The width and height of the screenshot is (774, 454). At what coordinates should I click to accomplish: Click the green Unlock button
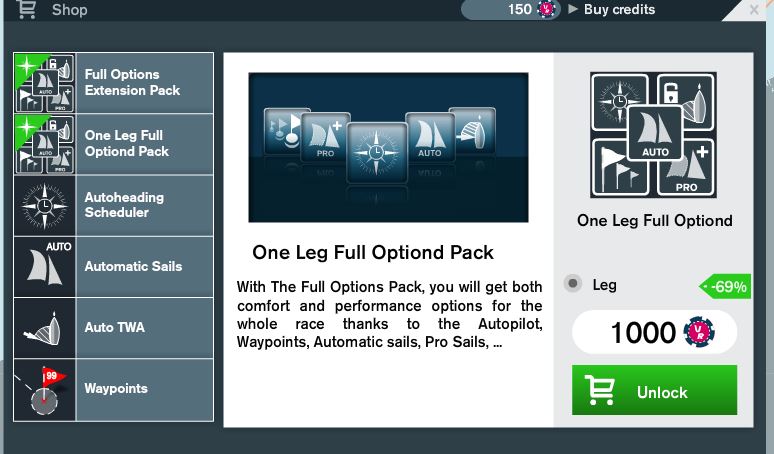tap(654, 390)
